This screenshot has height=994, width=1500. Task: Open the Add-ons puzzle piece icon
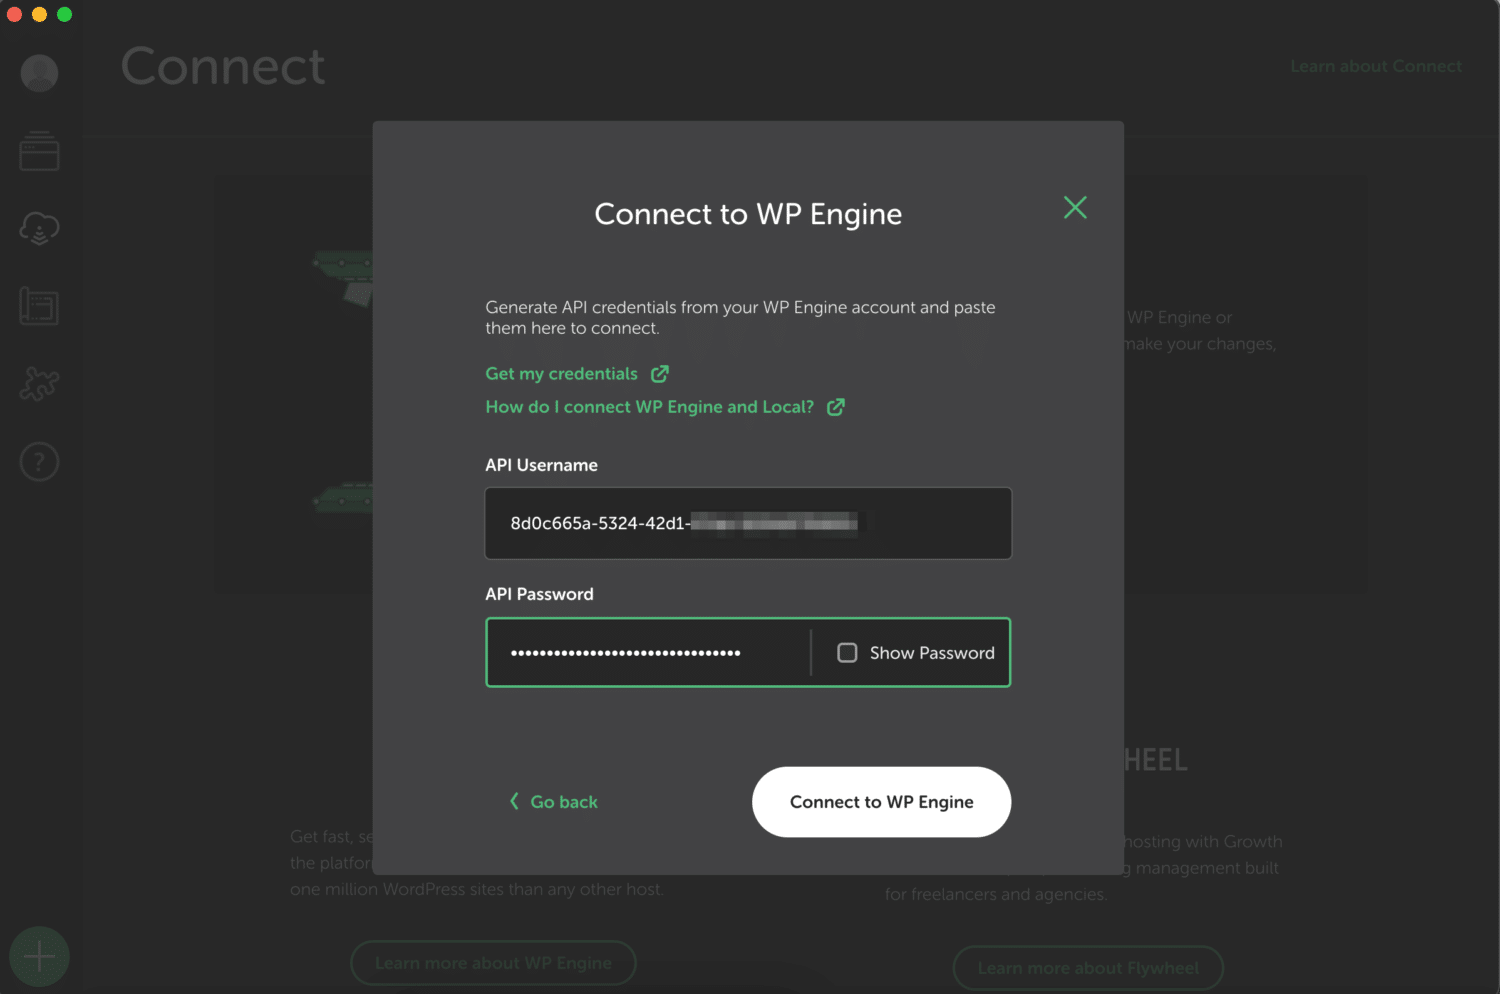point(39,384)
